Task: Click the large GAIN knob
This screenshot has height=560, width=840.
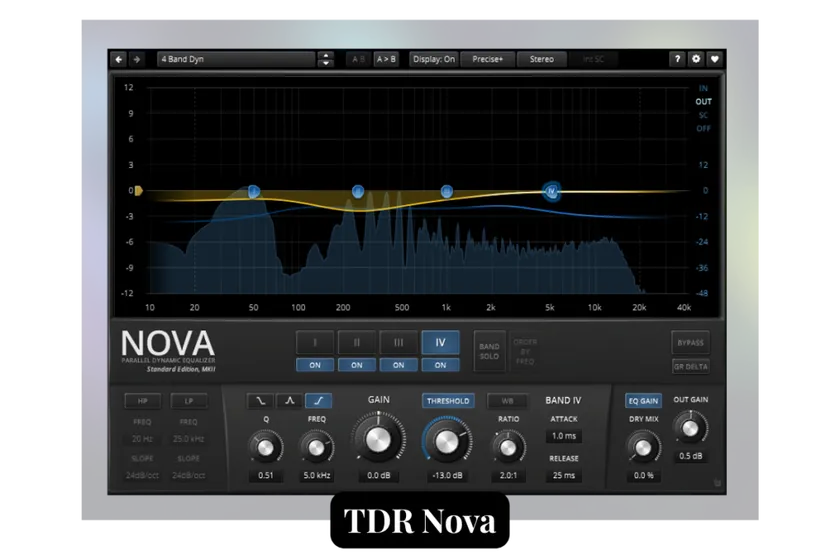Action: (378, 439)
